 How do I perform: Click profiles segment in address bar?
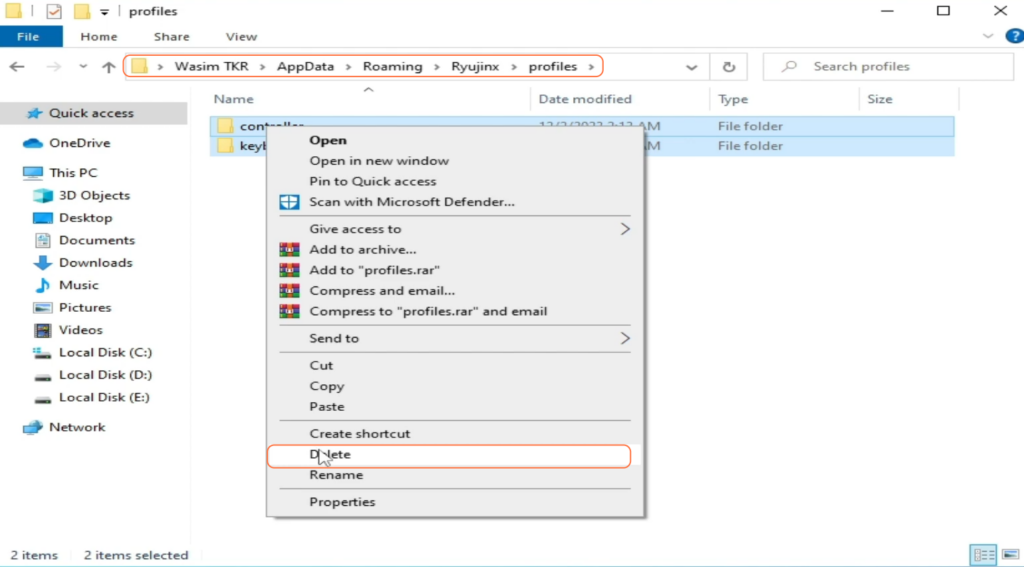click(x=552, y=67)
